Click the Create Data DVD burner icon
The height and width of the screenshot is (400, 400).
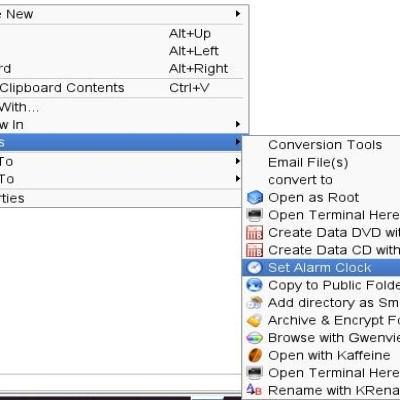(255, 233)
